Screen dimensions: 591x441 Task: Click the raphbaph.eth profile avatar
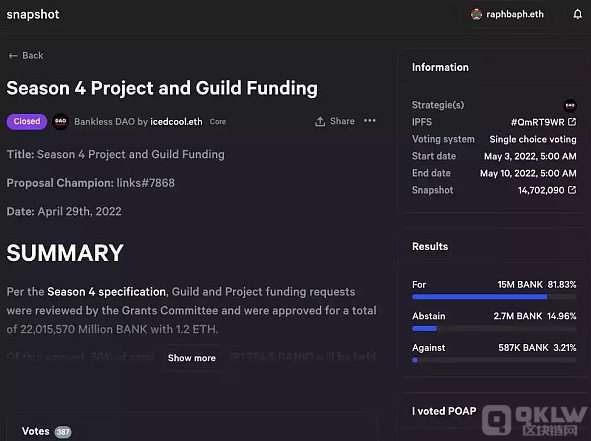tap(476, 14)
